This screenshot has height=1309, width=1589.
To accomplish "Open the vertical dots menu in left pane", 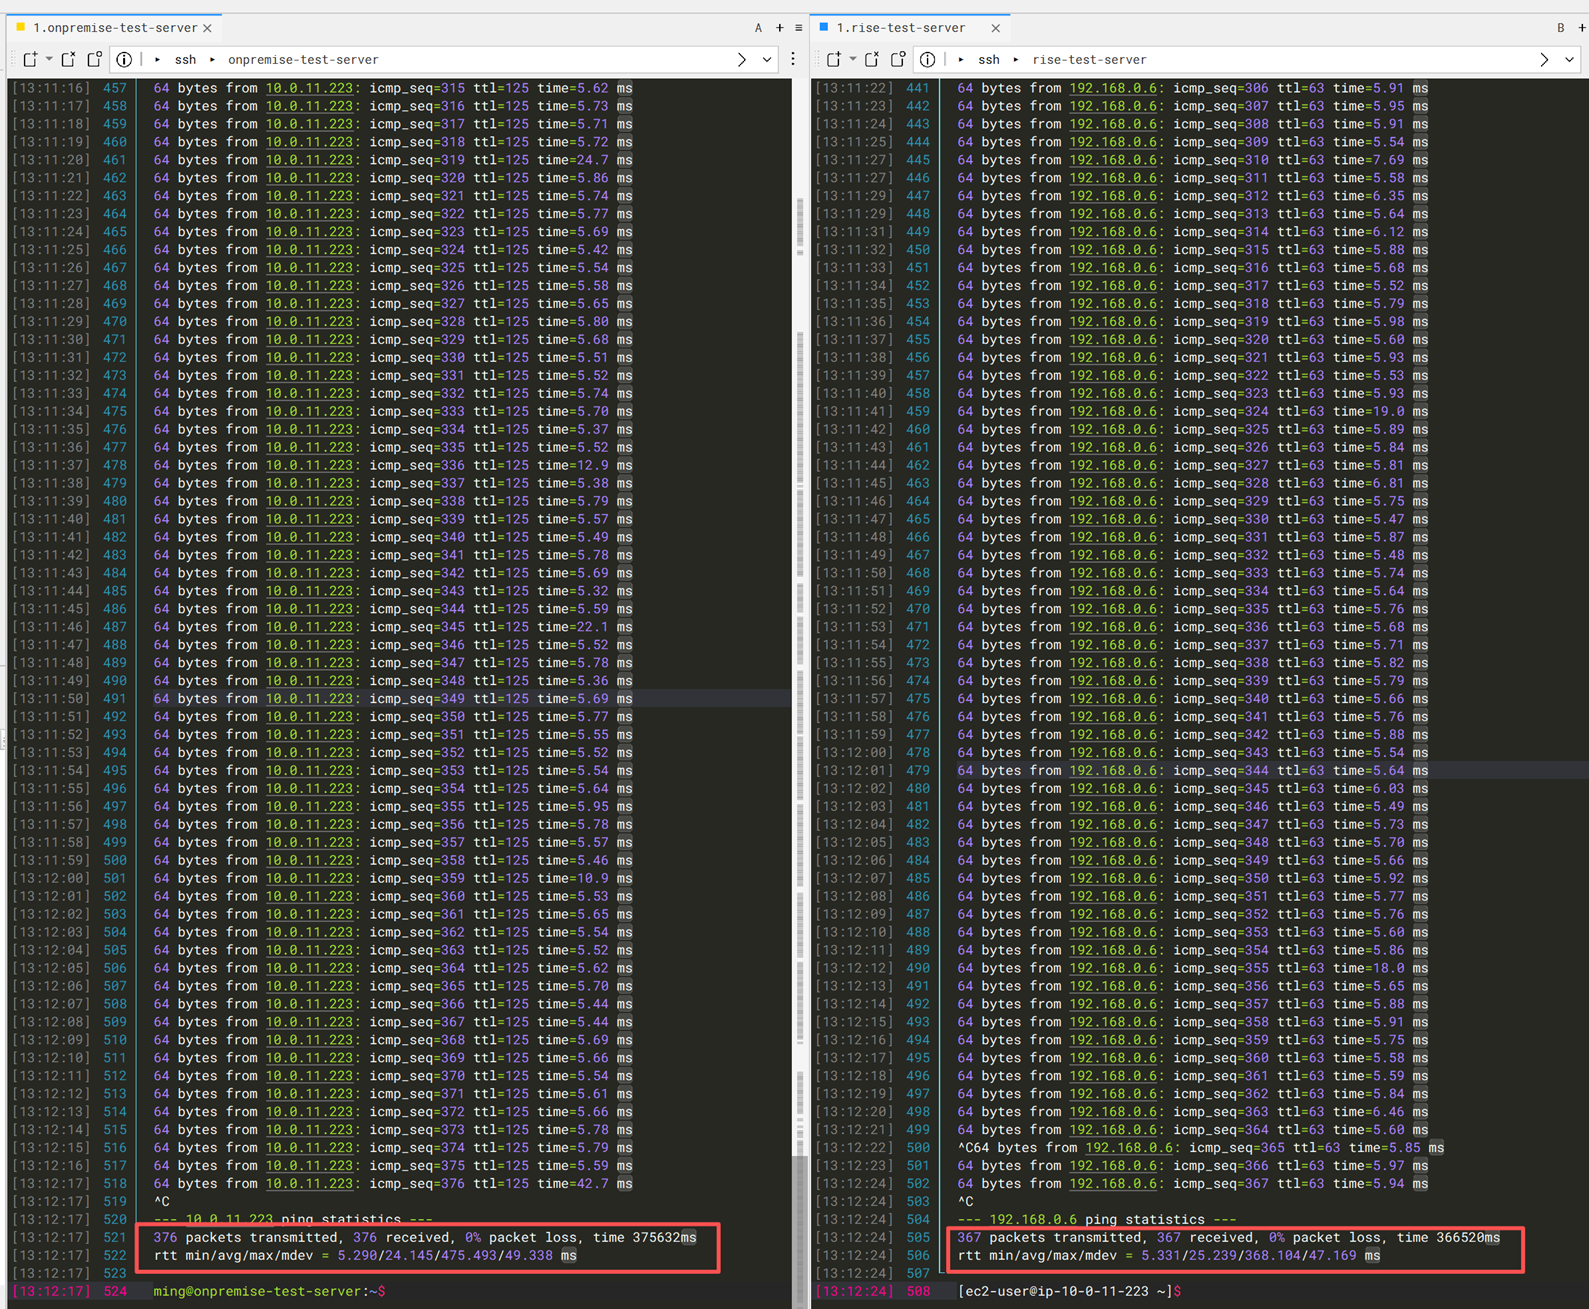I will coord(794,60).
